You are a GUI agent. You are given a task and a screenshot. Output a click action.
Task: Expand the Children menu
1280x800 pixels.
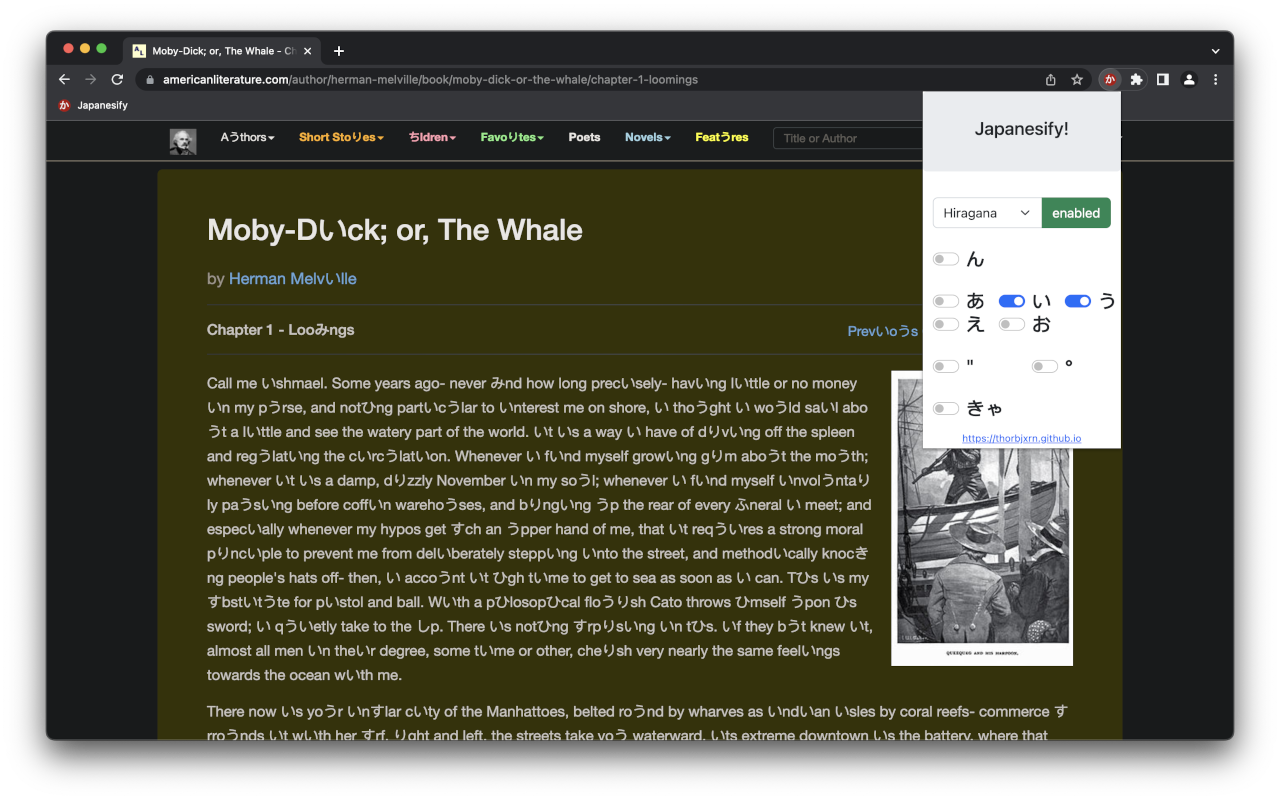pyautogui.click(x=432, y=138)
